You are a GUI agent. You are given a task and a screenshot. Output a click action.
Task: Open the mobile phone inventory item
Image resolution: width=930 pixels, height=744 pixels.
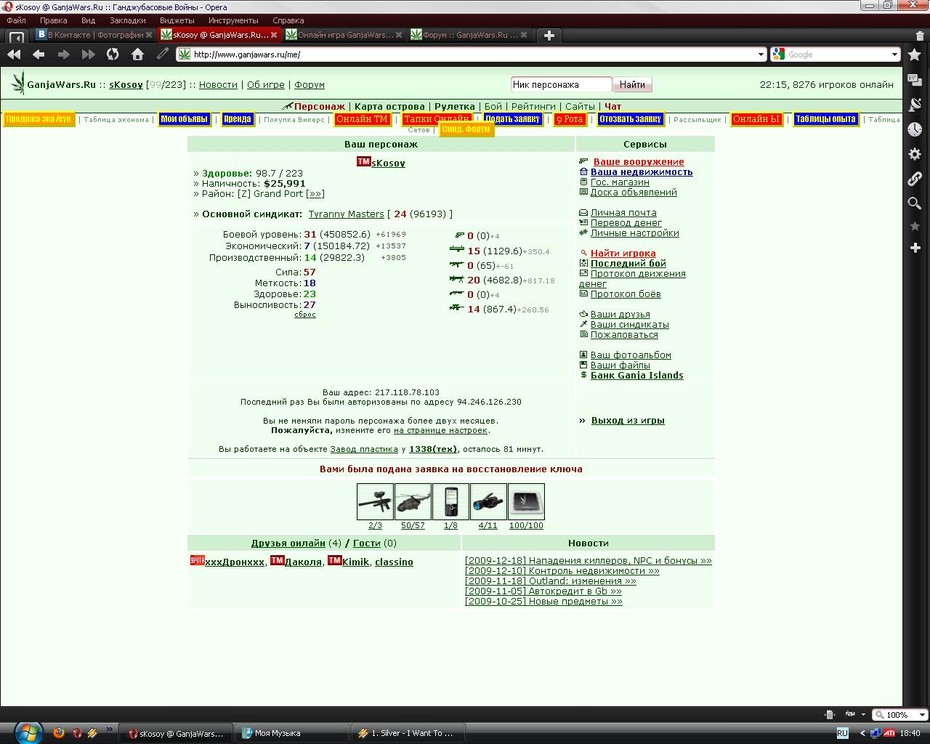tap(451, 502)
